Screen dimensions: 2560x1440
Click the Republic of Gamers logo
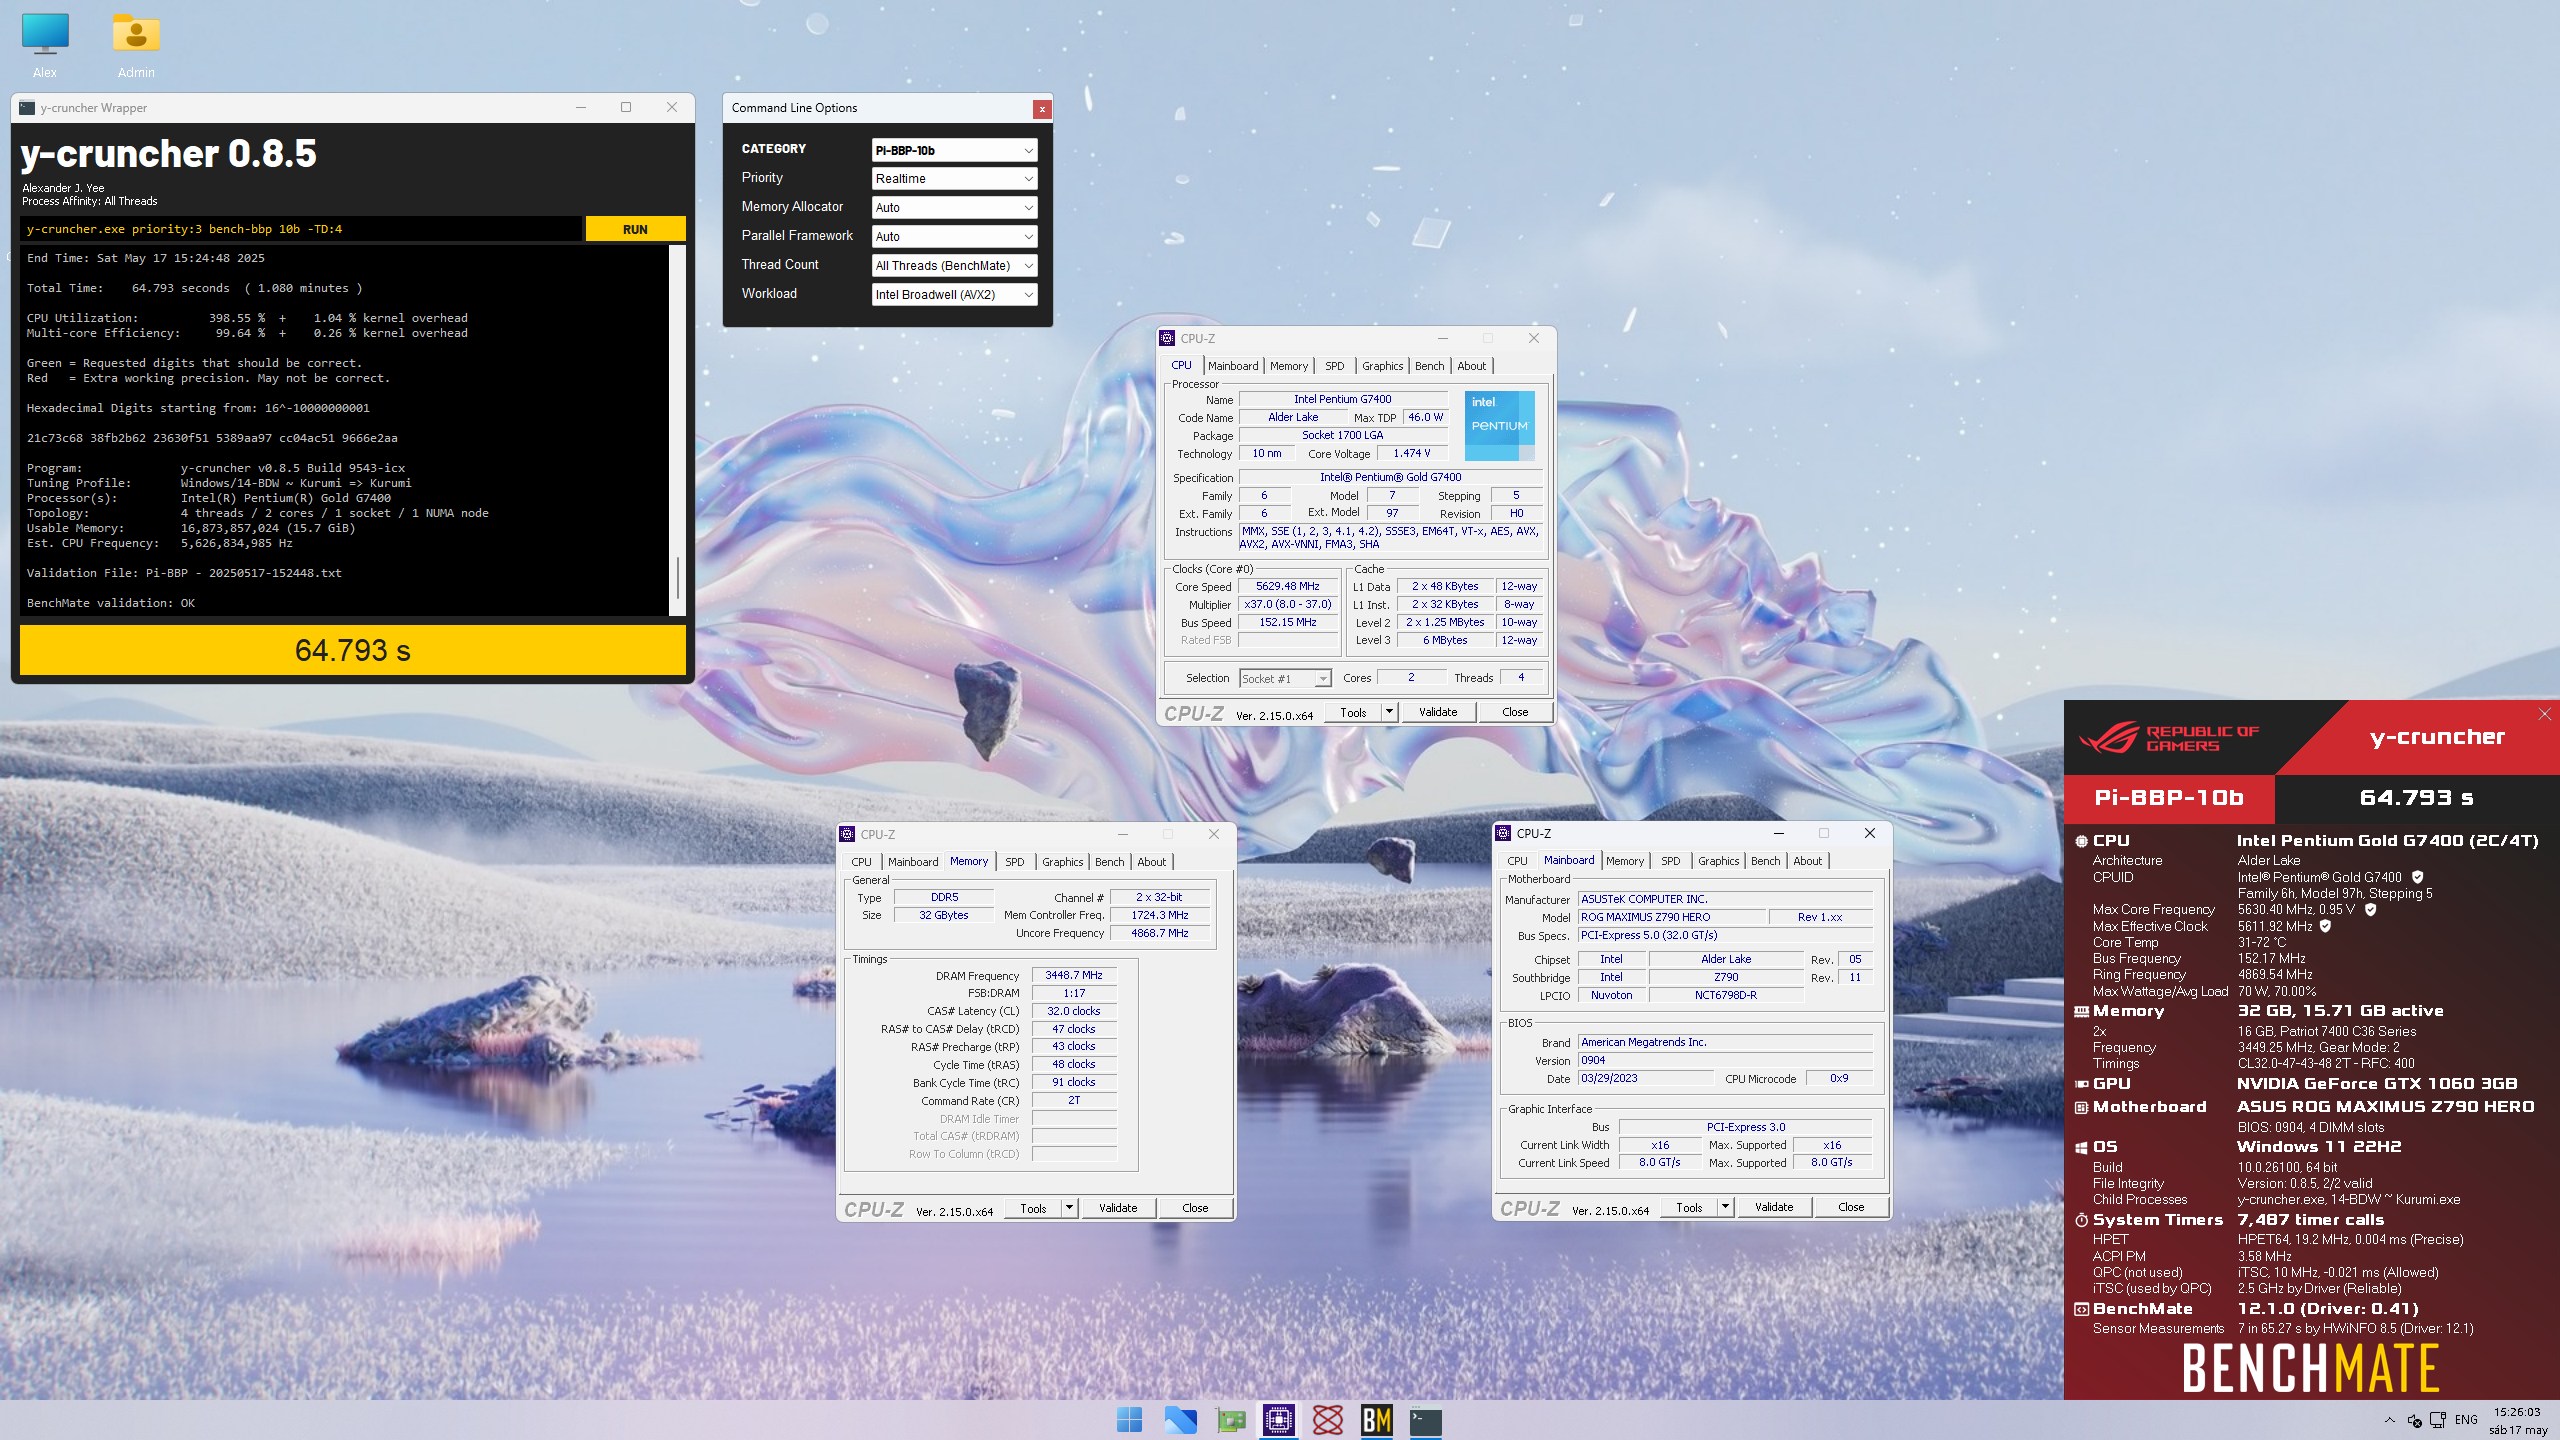pyautogui.click(x=2169, y=738)
